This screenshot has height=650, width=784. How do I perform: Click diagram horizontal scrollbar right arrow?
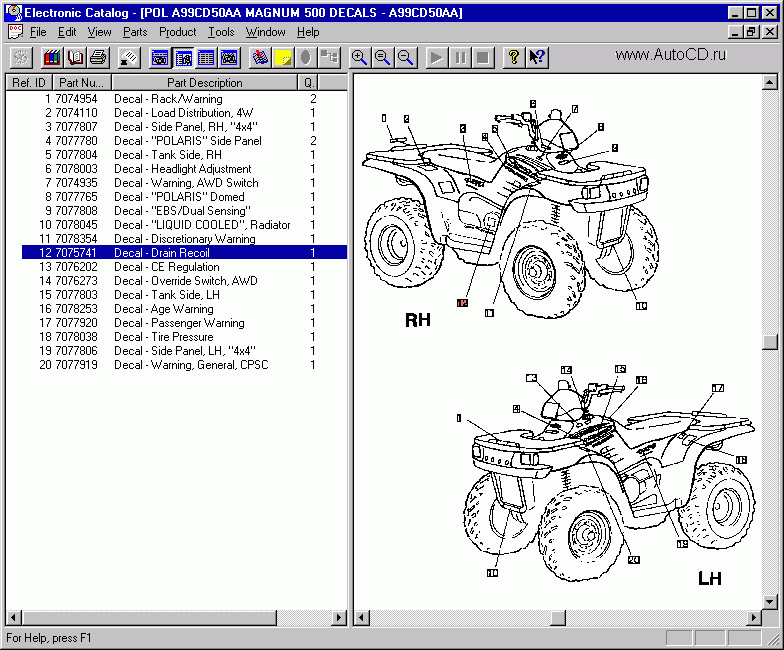[x=754, y=618]
